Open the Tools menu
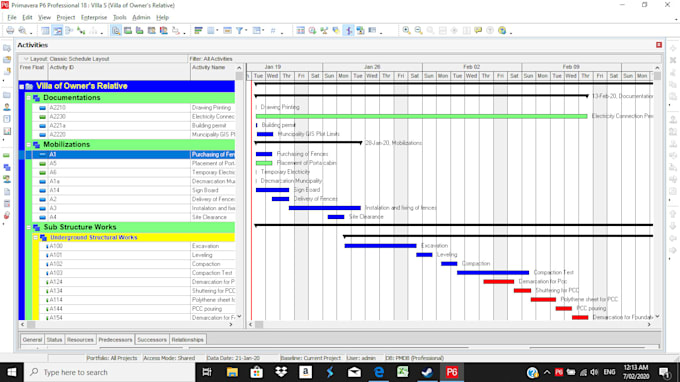The height and width of the screenshot is (382, 680). click(x=119, y=17)
